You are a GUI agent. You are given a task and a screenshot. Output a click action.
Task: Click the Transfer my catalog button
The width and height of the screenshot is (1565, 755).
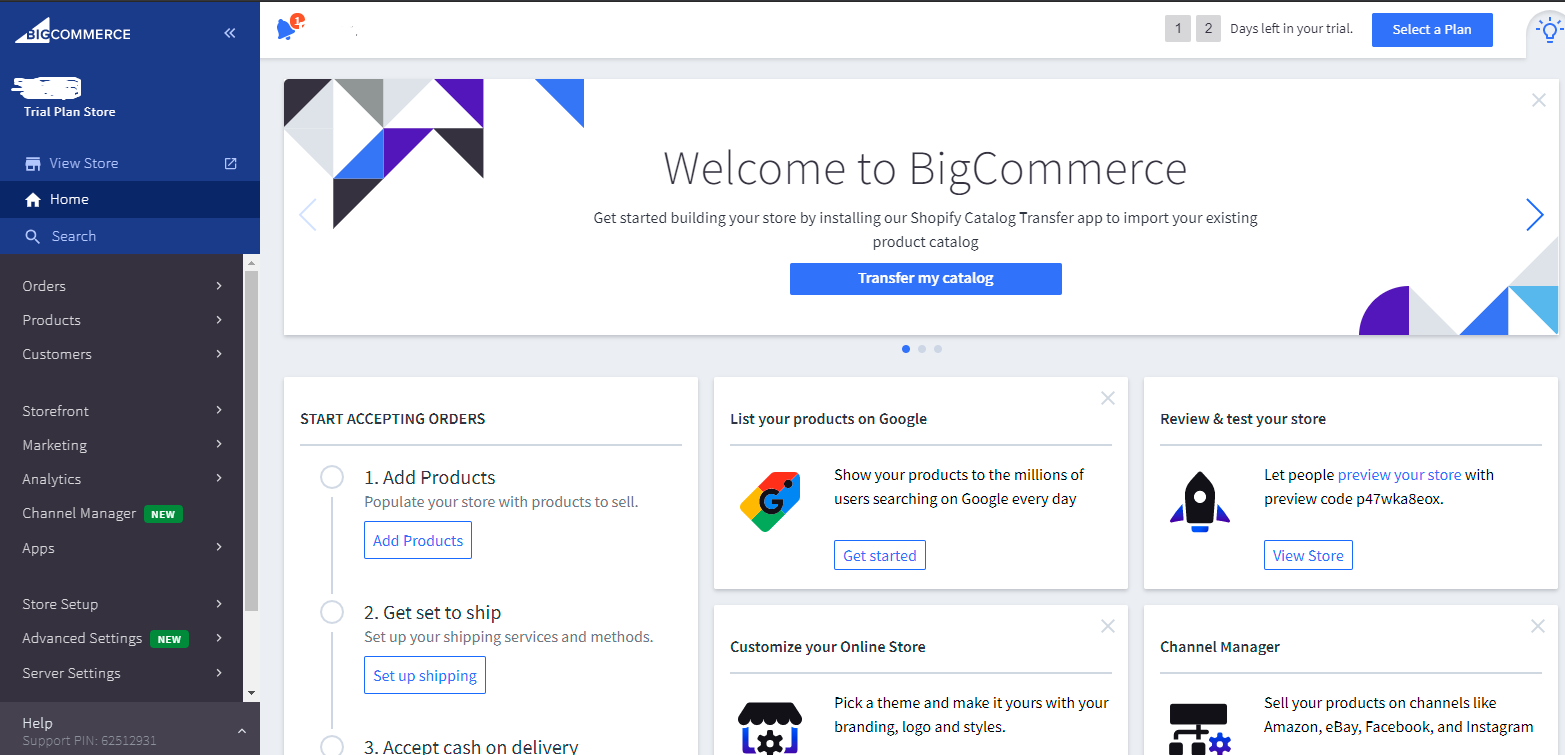925,278
